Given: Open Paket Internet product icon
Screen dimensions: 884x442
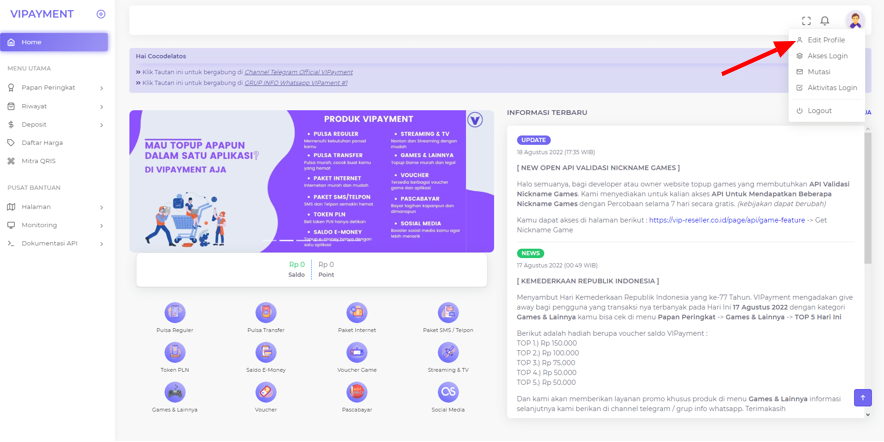Looking at the screenshot, I should tap(357, 312).
